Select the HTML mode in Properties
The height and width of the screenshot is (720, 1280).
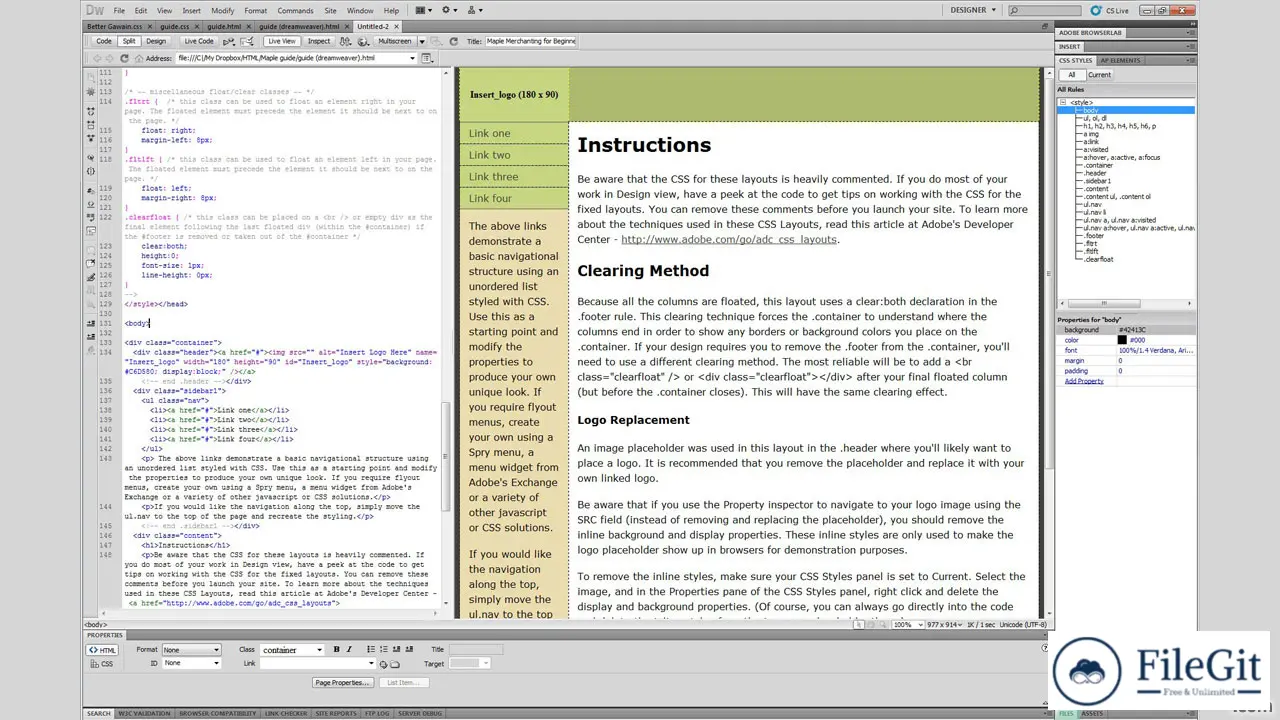[102, 650]
